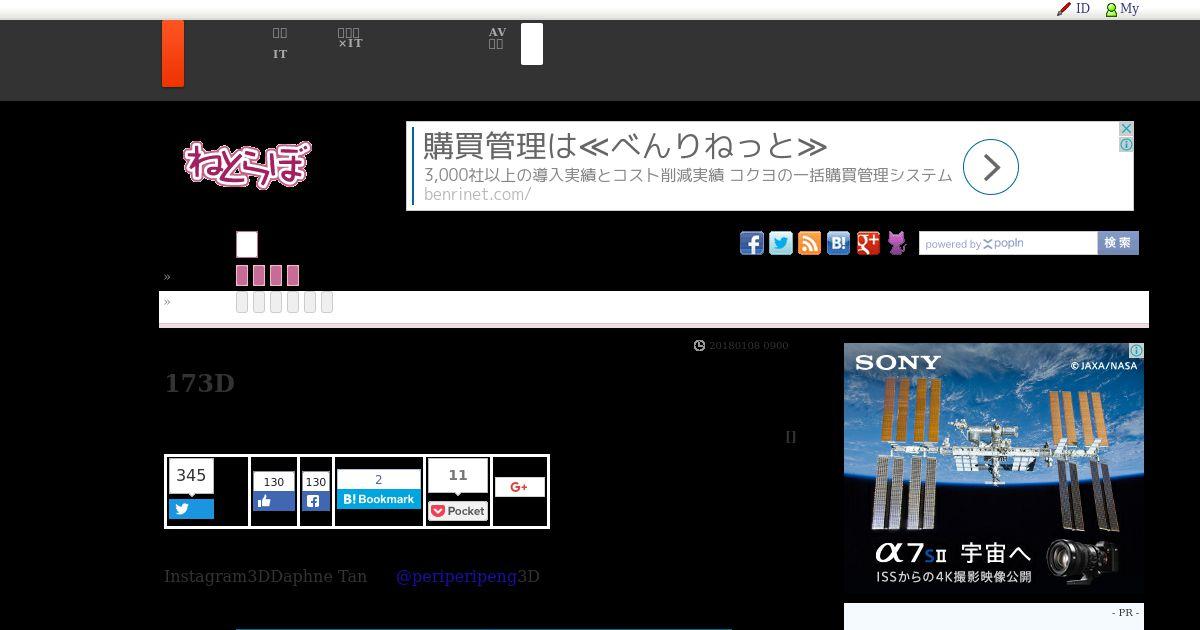Open the ad info icon on the Sony ad

(x=1136, y=351)
